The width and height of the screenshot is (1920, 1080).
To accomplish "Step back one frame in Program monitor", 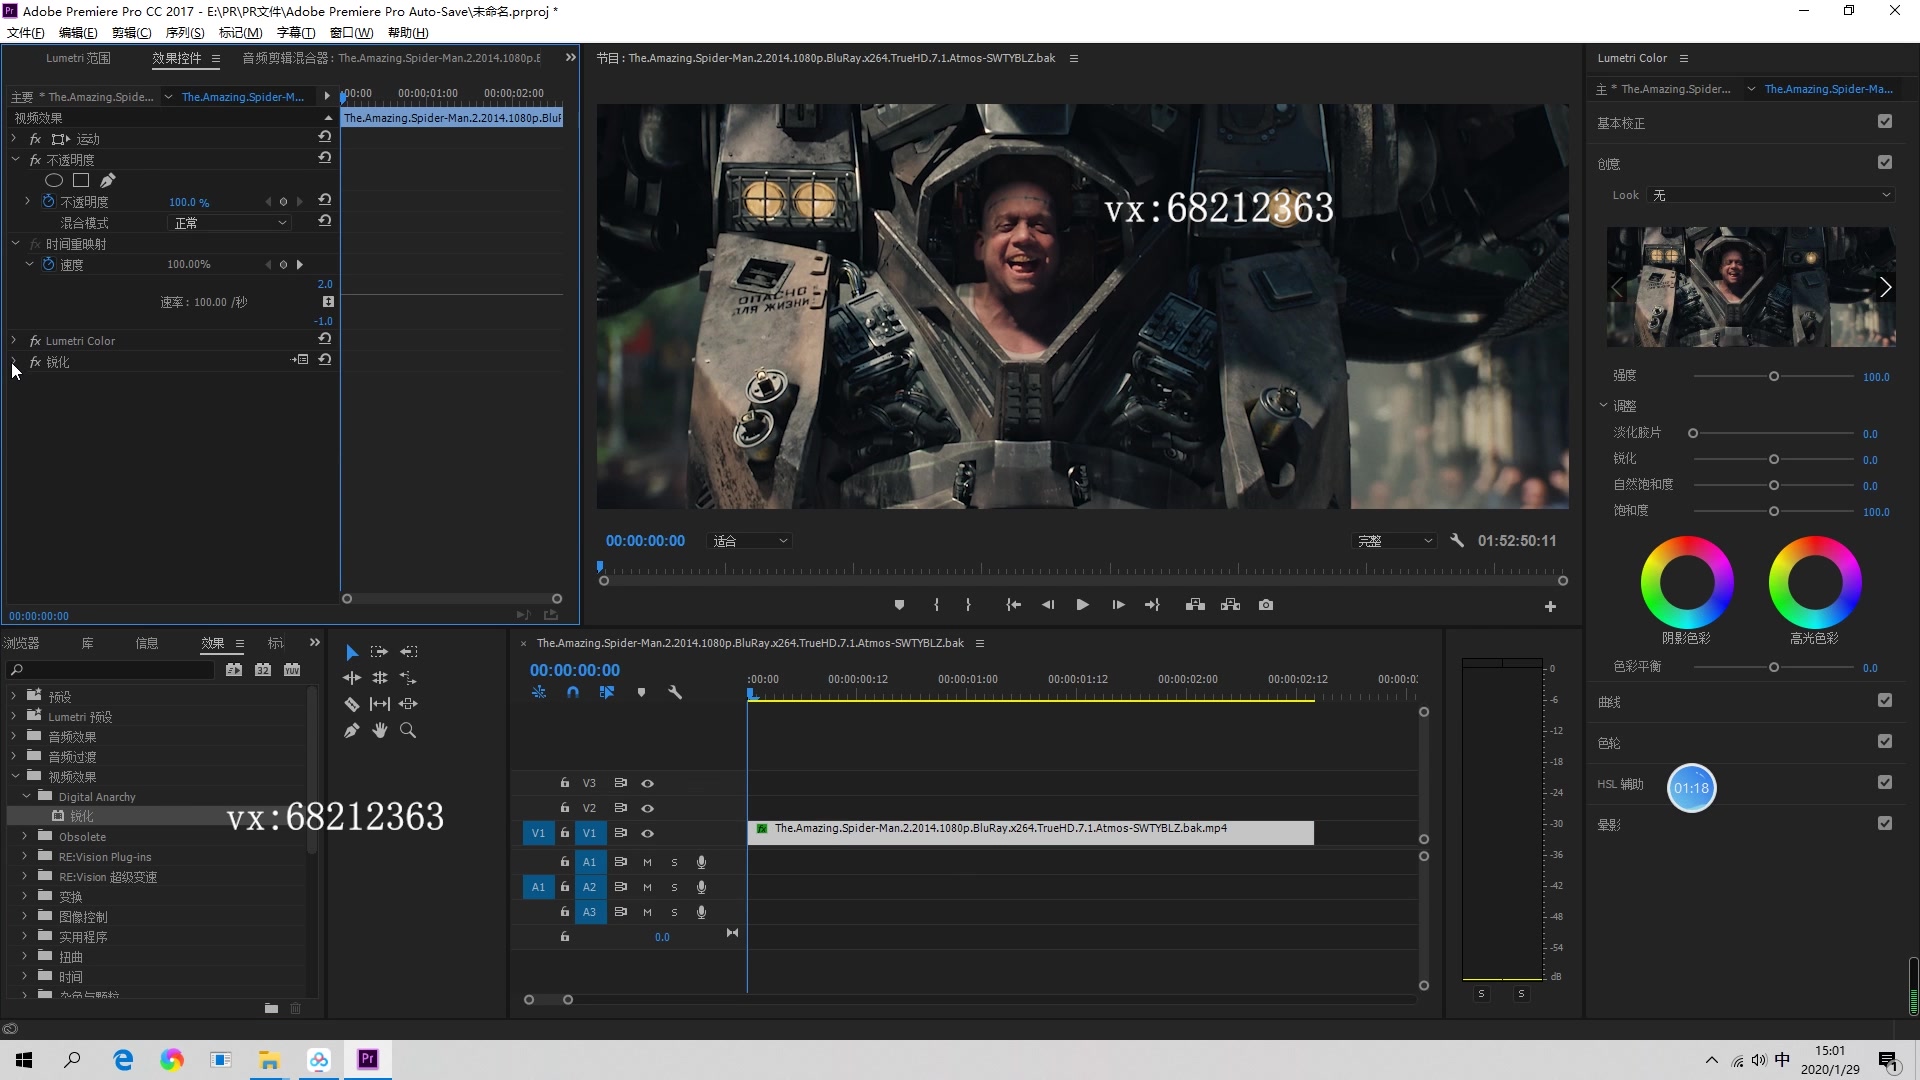I will 1048,605.
